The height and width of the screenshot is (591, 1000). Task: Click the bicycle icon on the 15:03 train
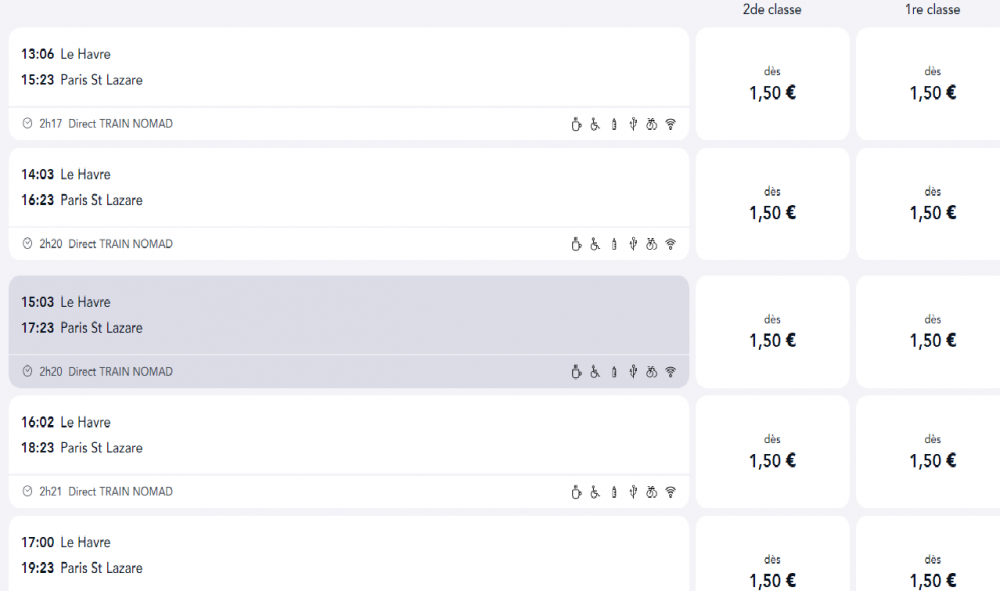coord(651,372)
